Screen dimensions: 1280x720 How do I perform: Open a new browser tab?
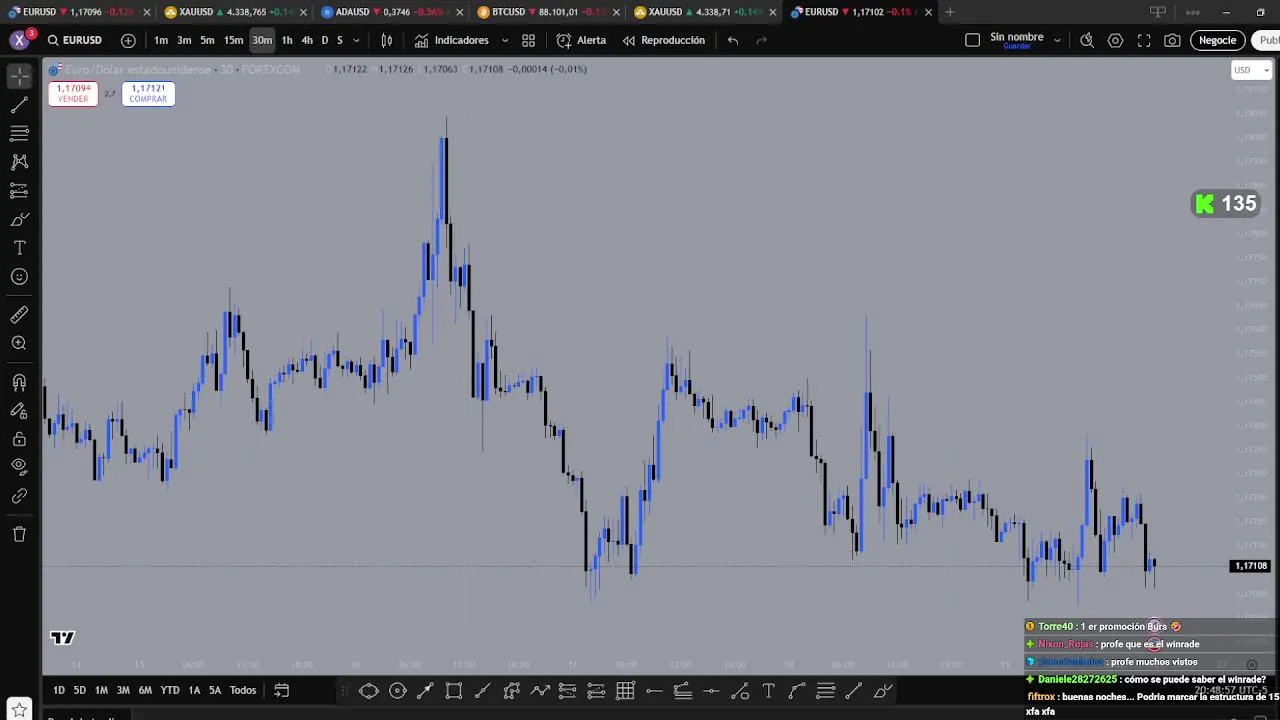tap(949, 12)
